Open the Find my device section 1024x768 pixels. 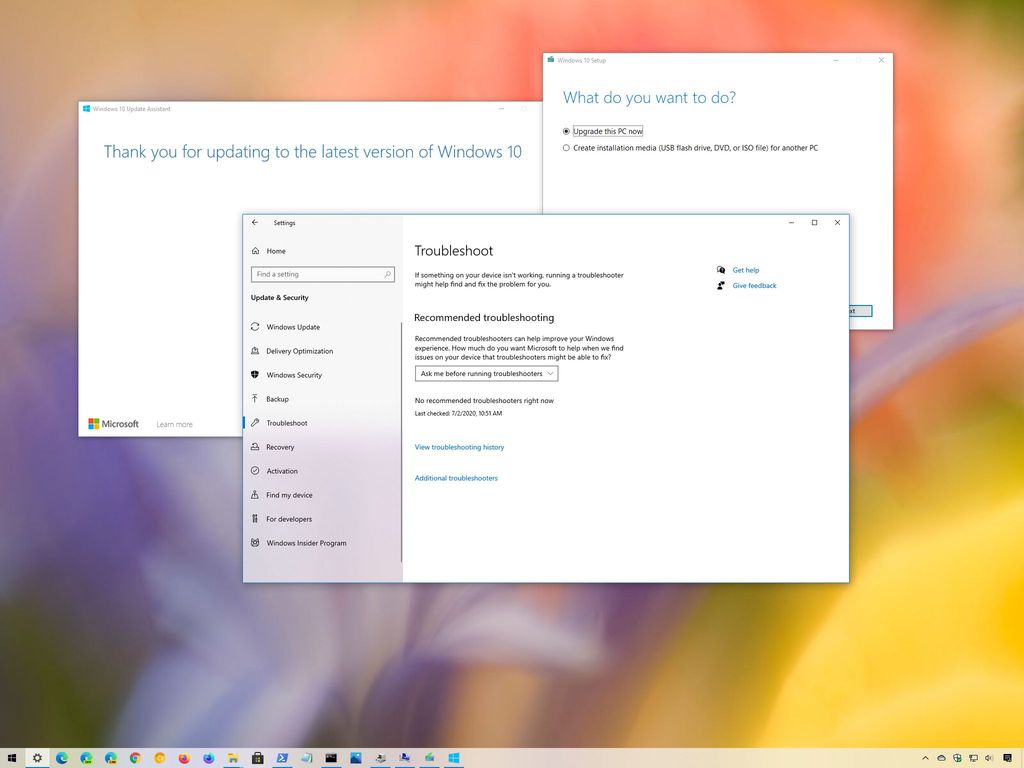(x=289, y=495)
